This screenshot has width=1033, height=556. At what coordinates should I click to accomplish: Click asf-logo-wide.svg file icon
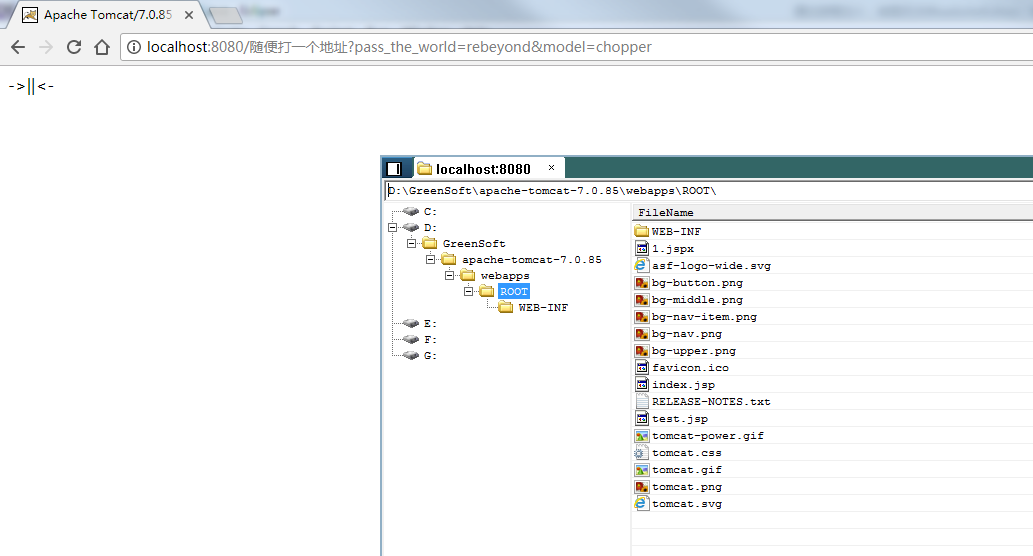point(642,265)
